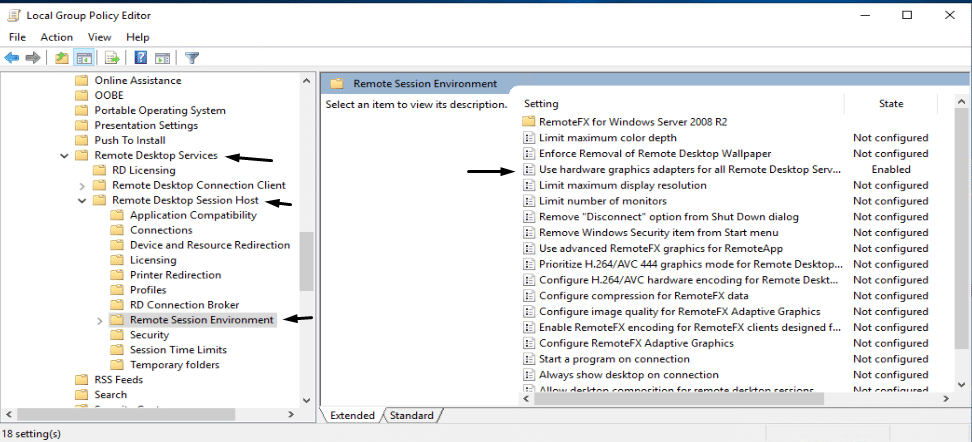
Task: Collapse the Remote Desktop Services tree node
Action: point(65,156)
